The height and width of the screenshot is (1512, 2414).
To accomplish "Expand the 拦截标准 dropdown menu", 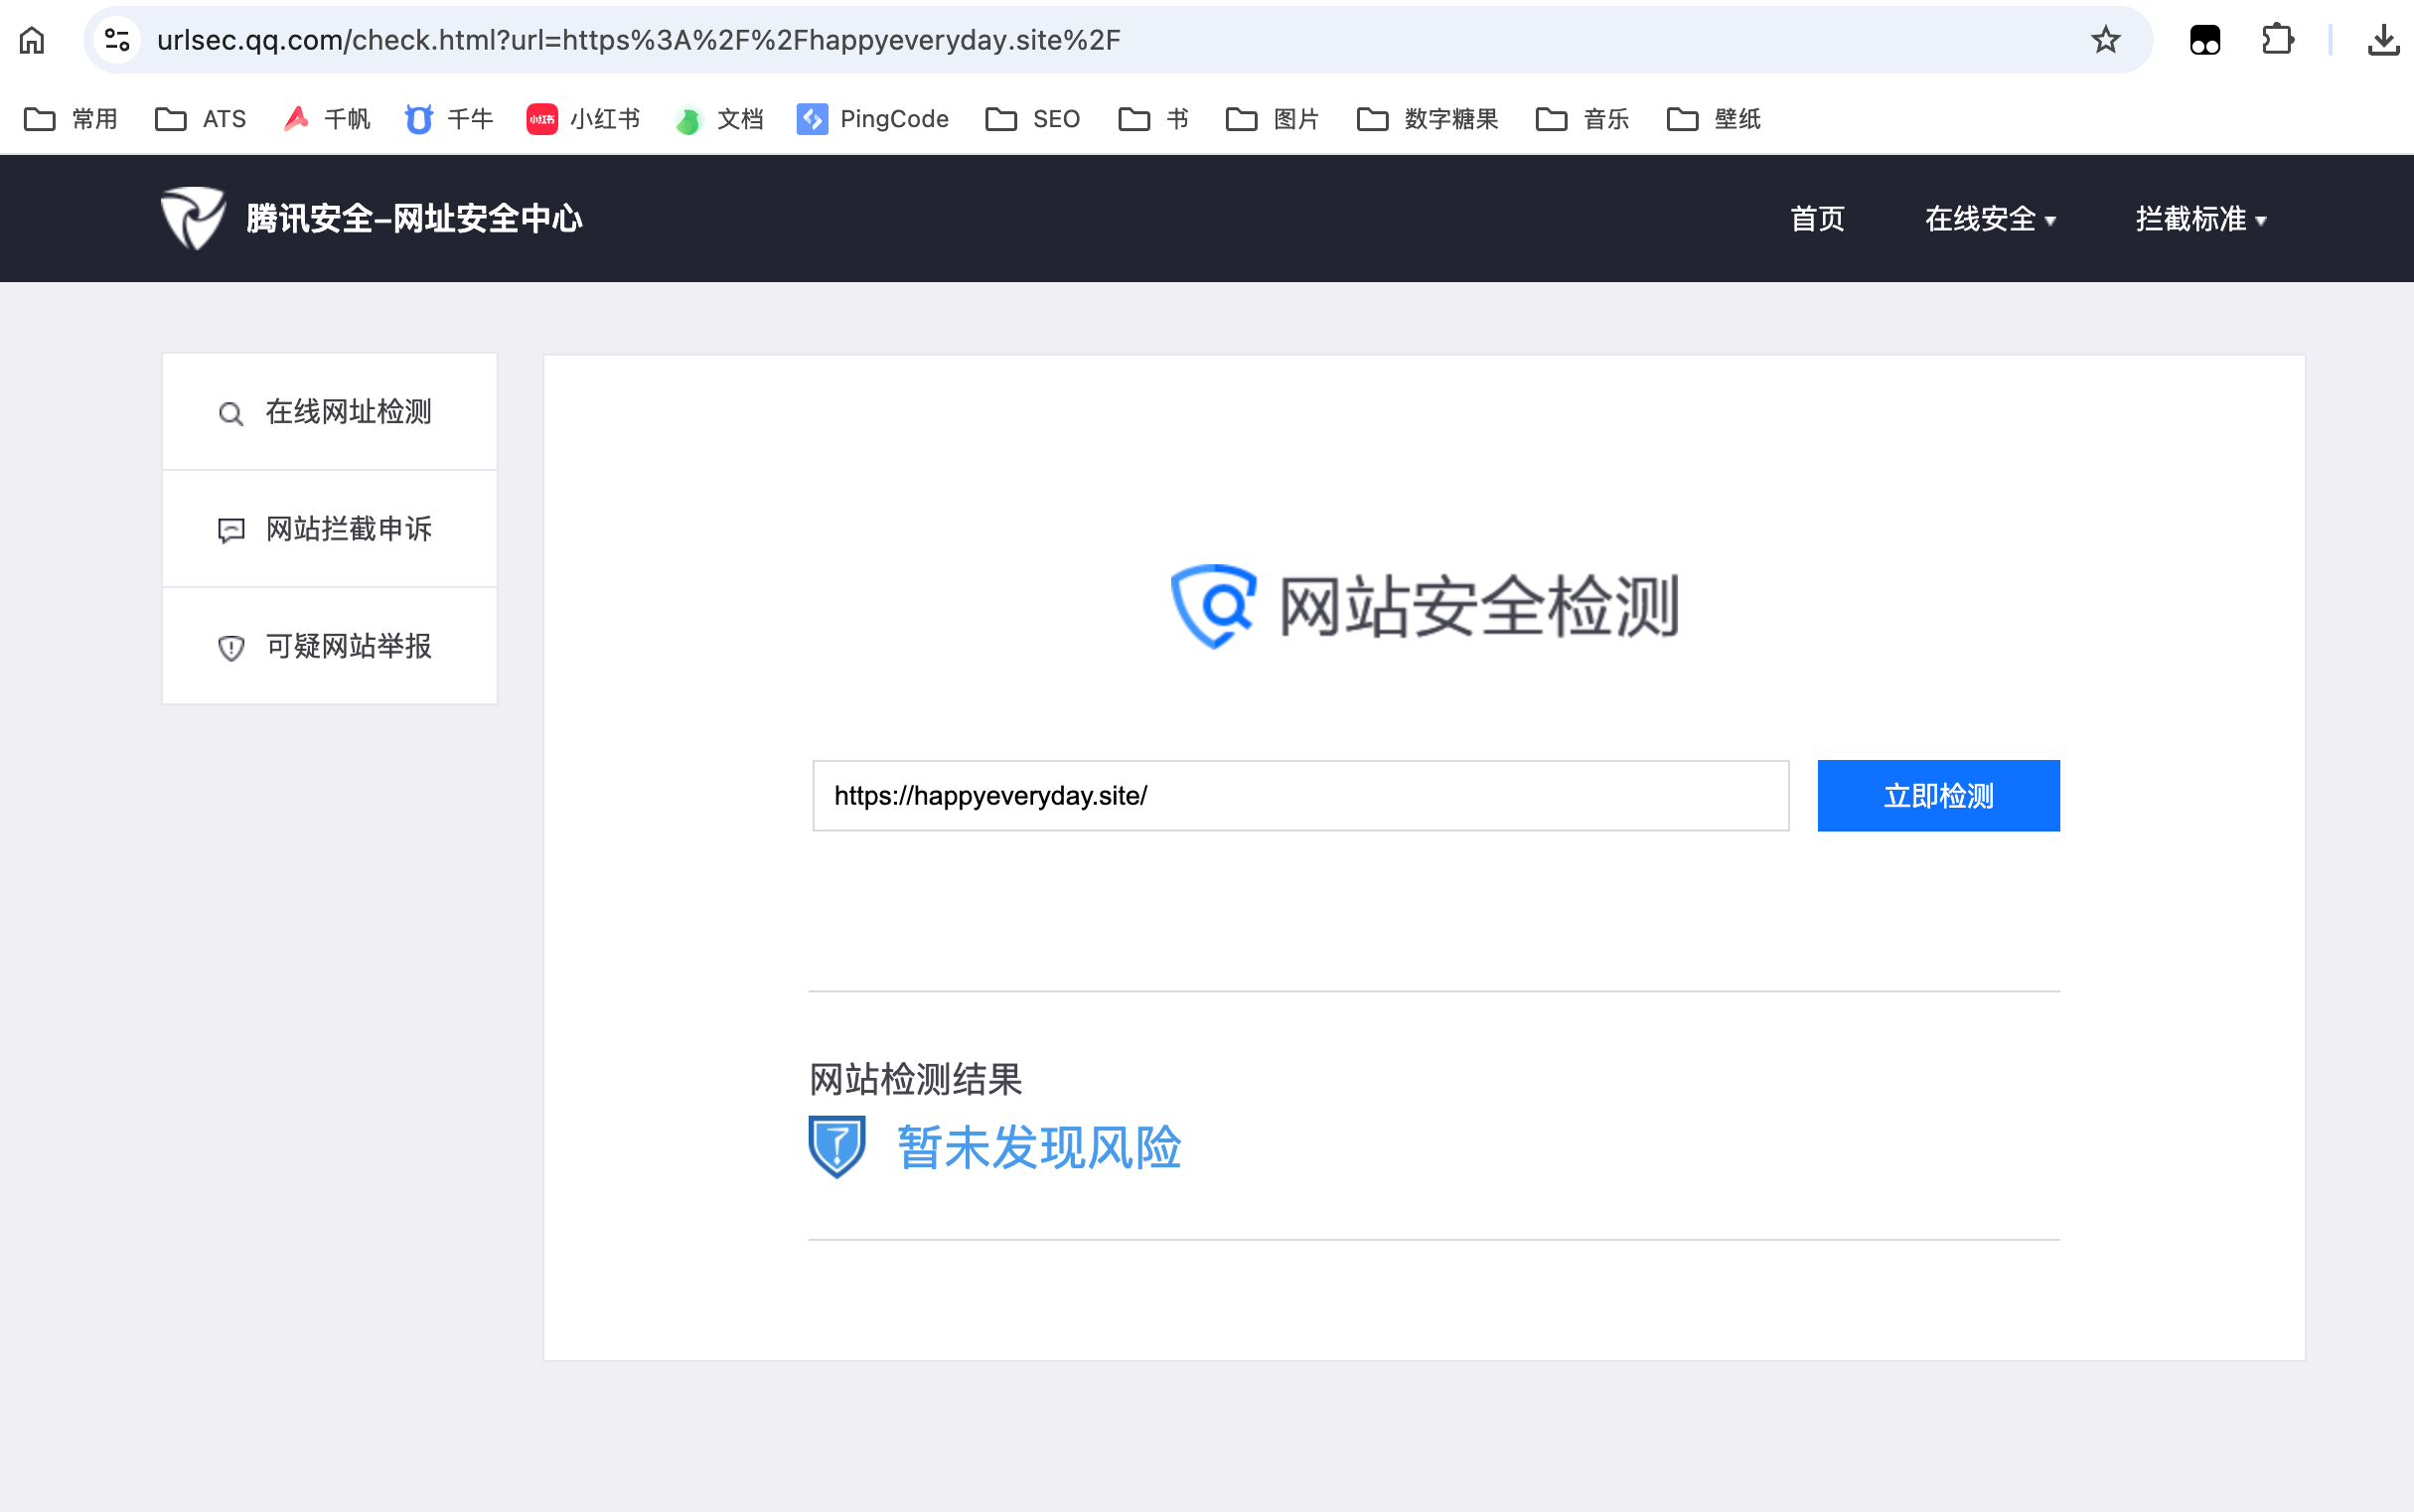I will (x=2200, y=219).
